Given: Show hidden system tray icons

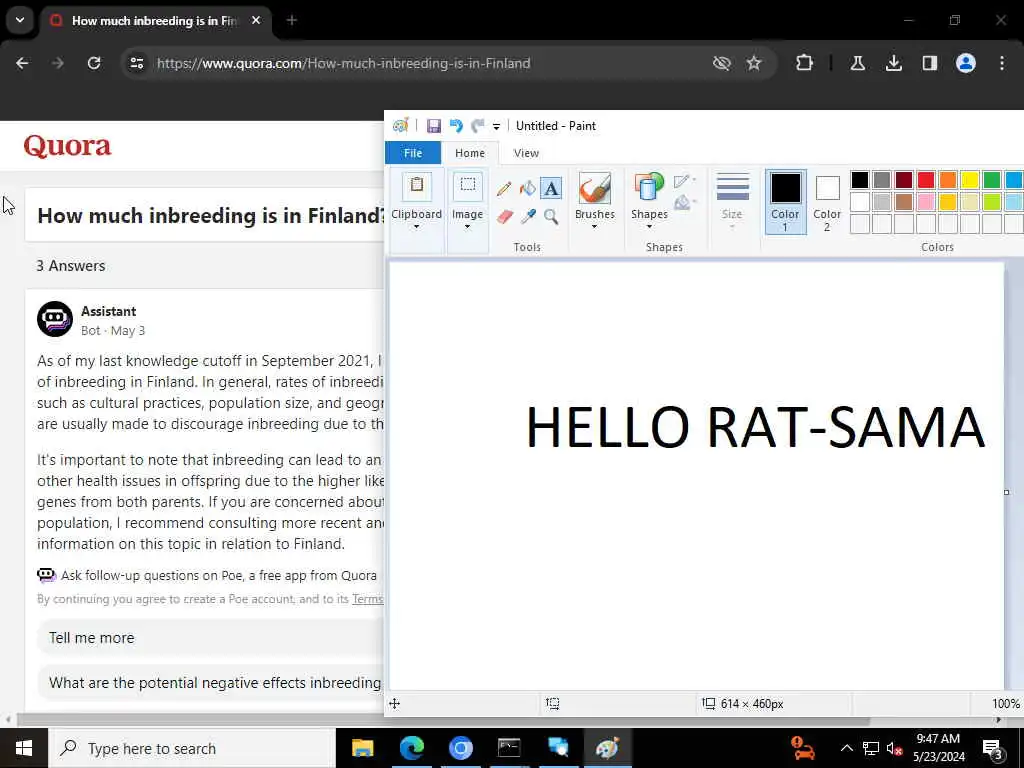Looking at the screenshot, I should click(846, 748).
